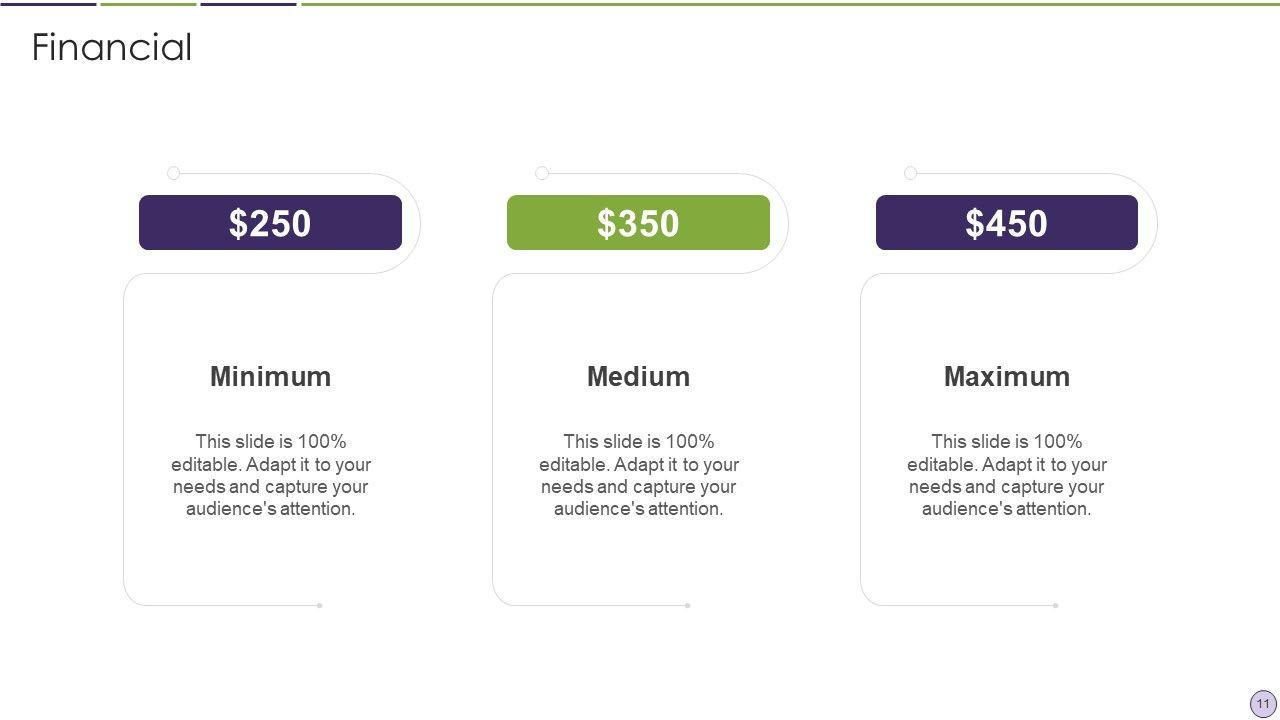Select the Maximum heading text
Screen dimensions: 1280x720
(1006, 376)
